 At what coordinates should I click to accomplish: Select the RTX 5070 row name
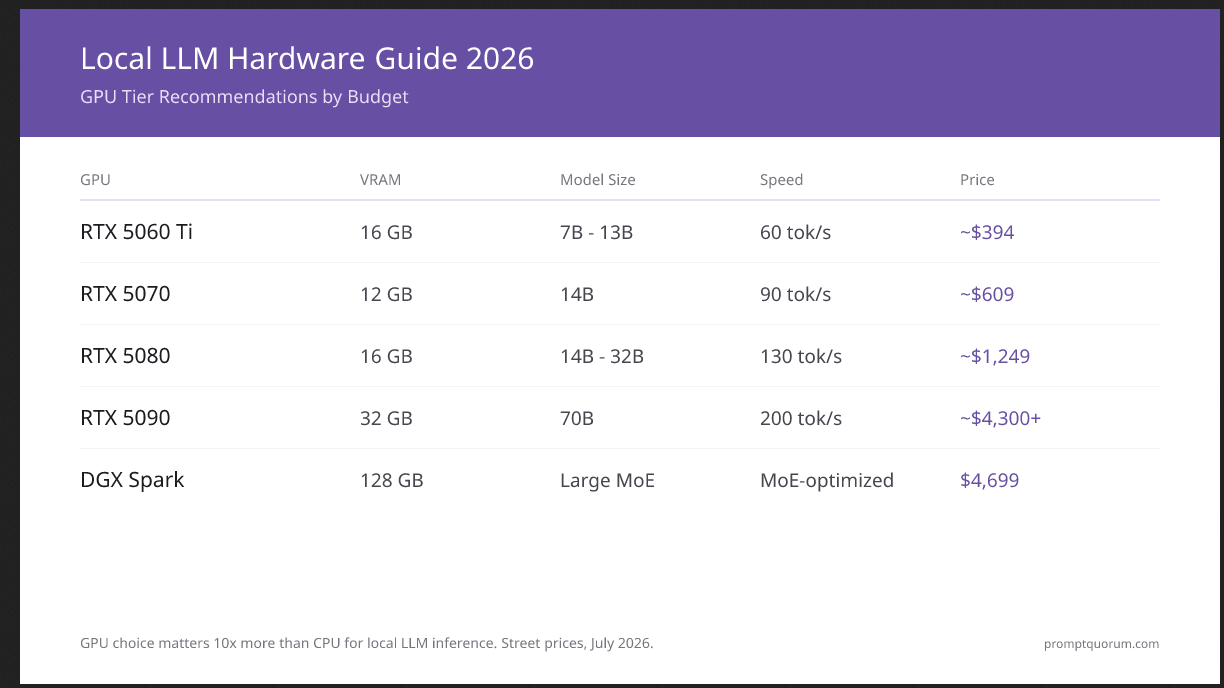click(125, 294)
